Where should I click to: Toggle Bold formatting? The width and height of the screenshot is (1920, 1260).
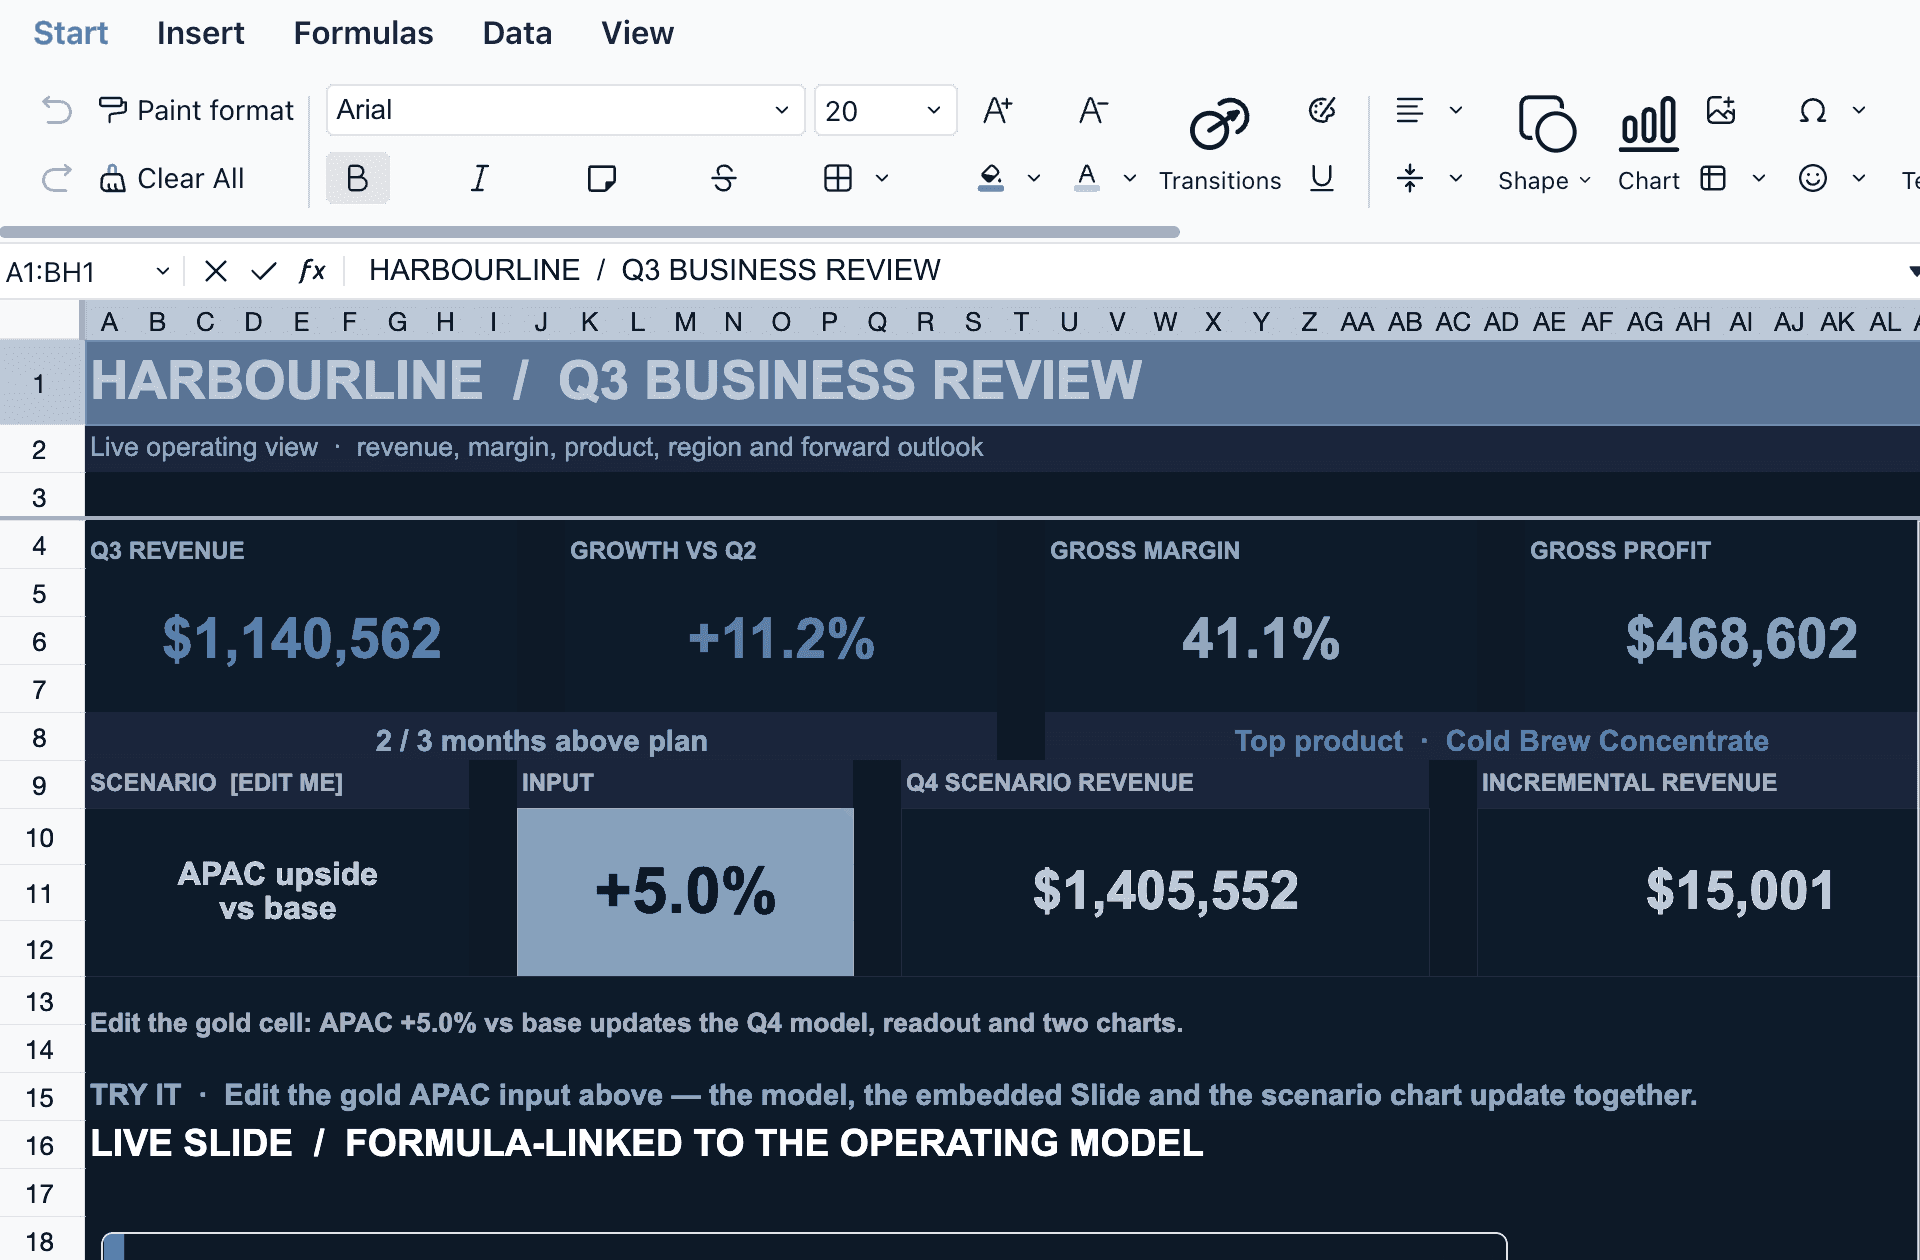coord(357,178)
